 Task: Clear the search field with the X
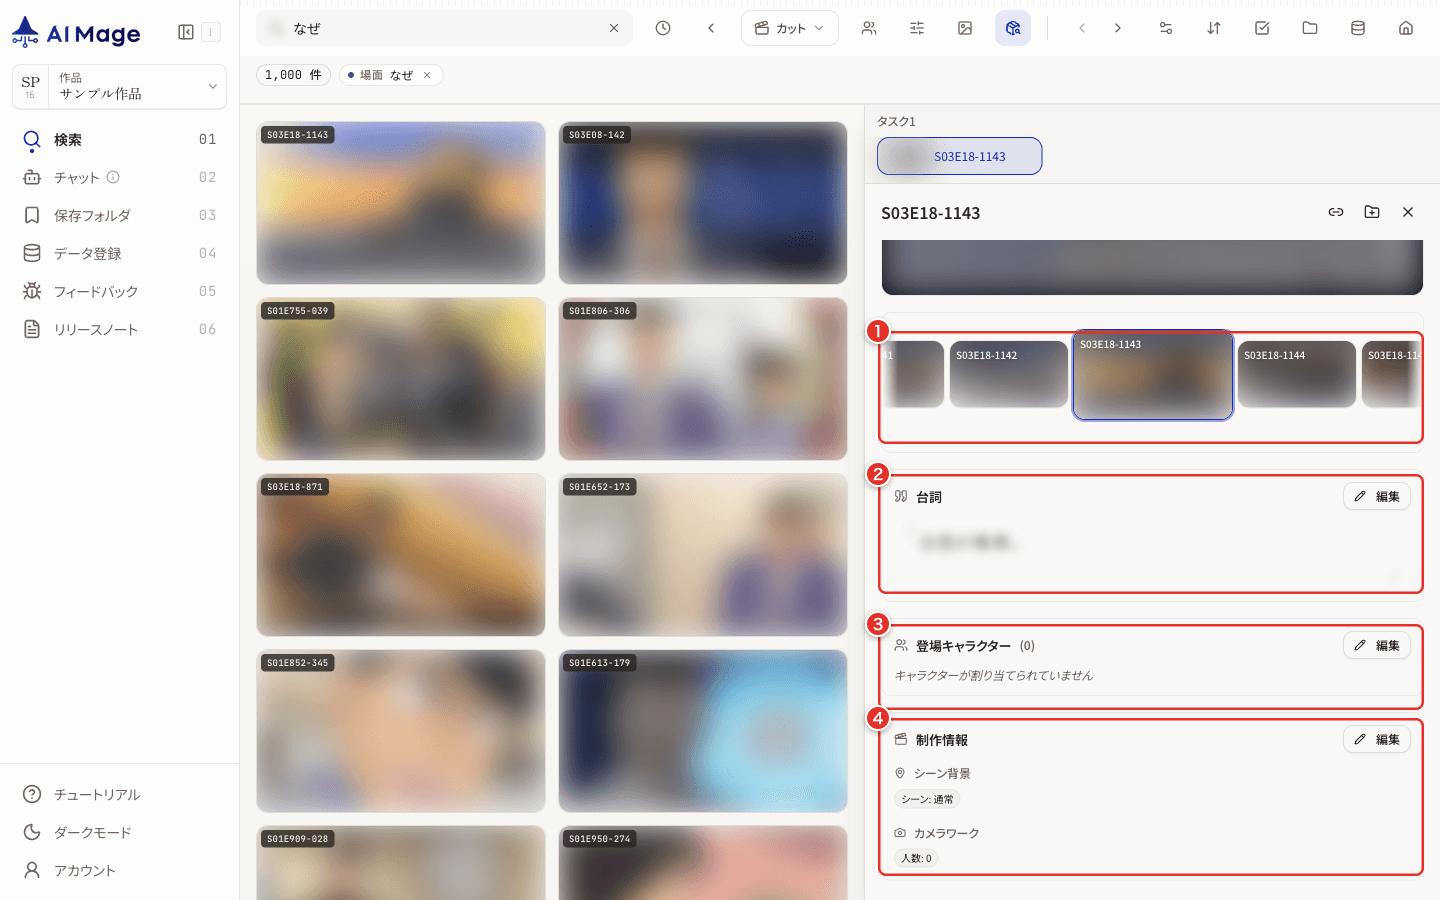tap(614, 28)
